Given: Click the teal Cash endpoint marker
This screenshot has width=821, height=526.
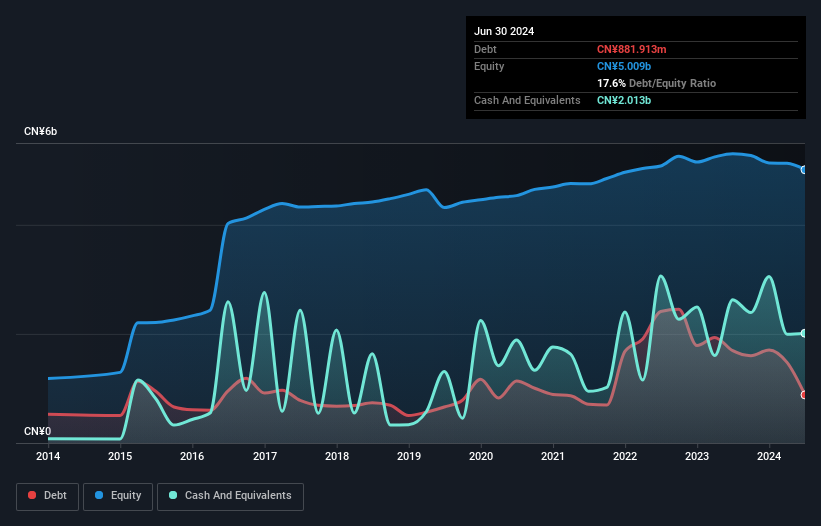Looking at the screenshot, I should point(804,333).
